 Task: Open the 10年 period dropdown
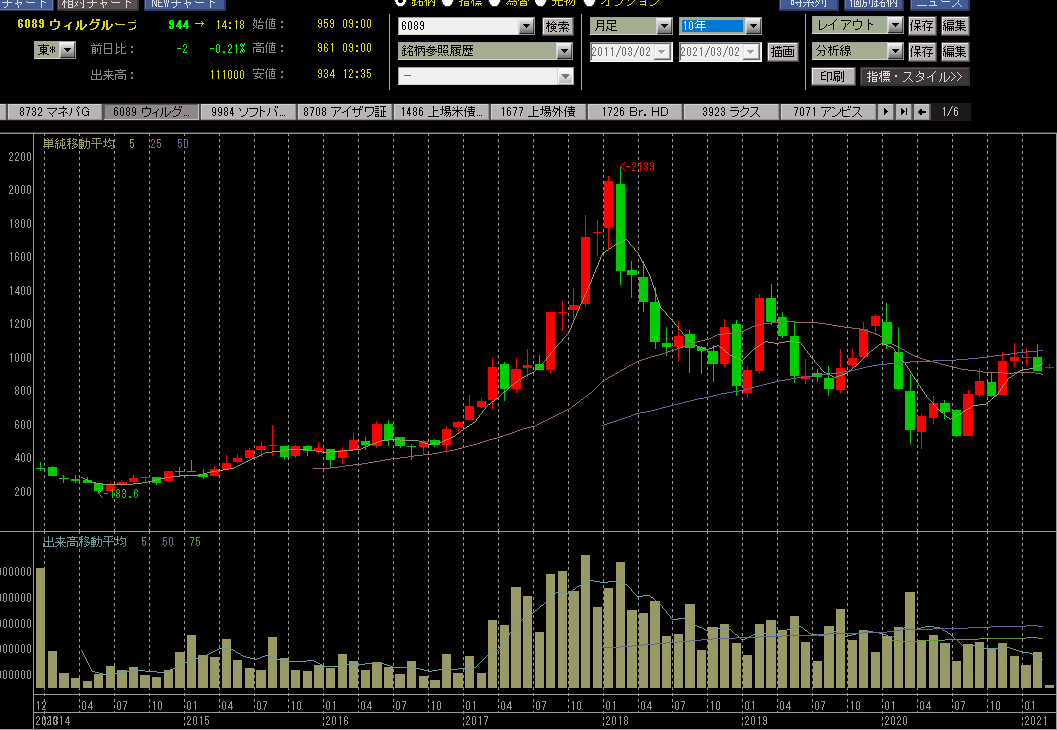(x=753, y=26)
